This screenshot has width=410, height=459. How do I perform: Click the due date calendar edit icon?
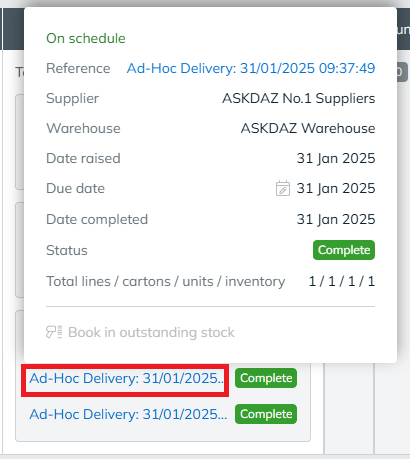(x=283, y=188)
